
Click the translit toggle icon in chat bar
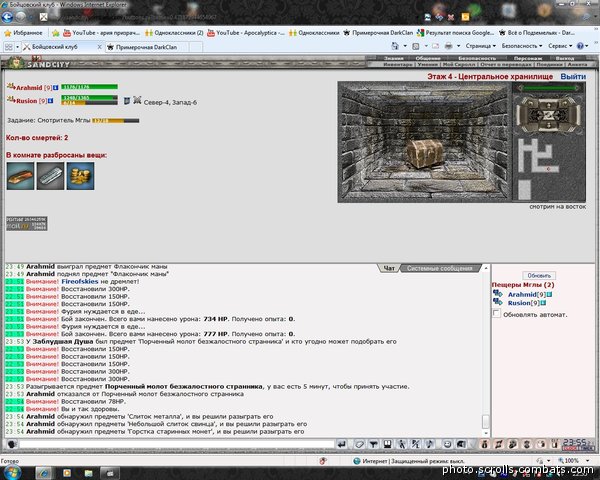click(x=416, y=444)
